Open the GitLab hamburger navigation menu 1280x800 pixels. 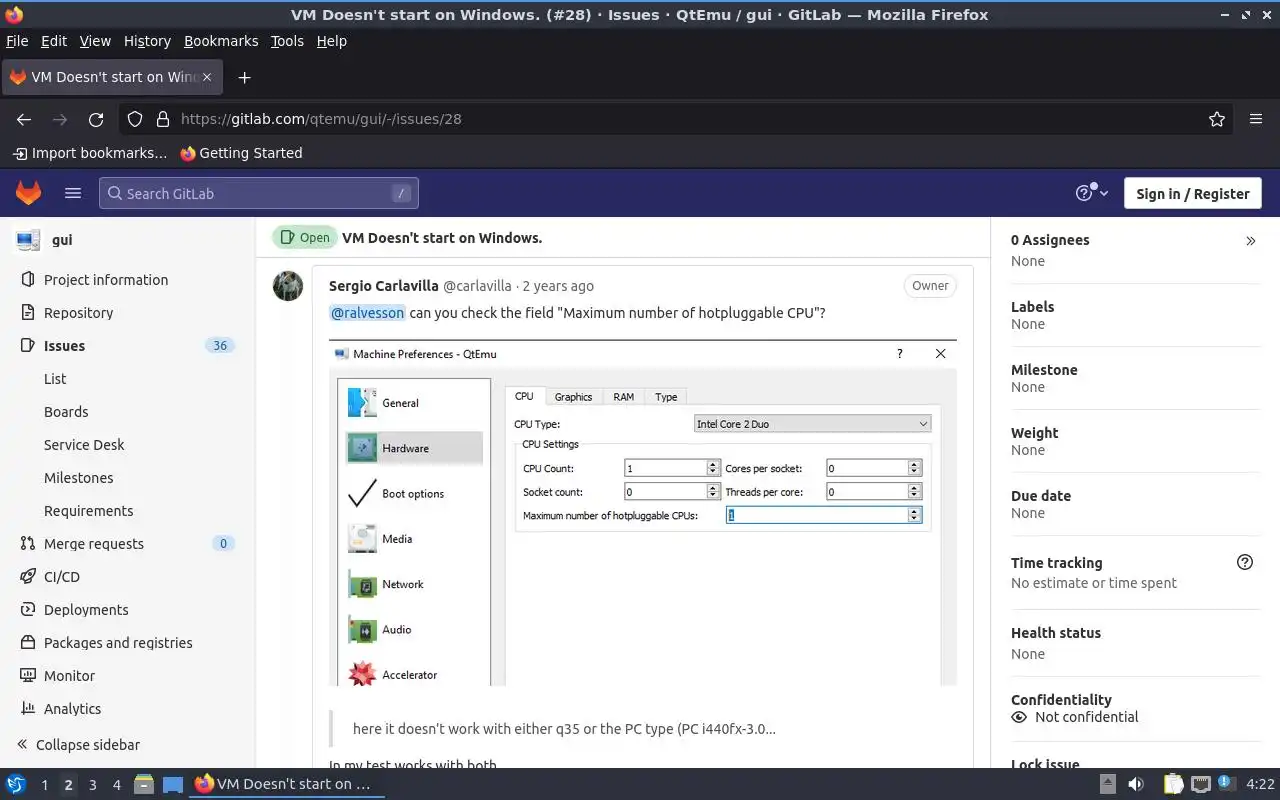(73, 193)
